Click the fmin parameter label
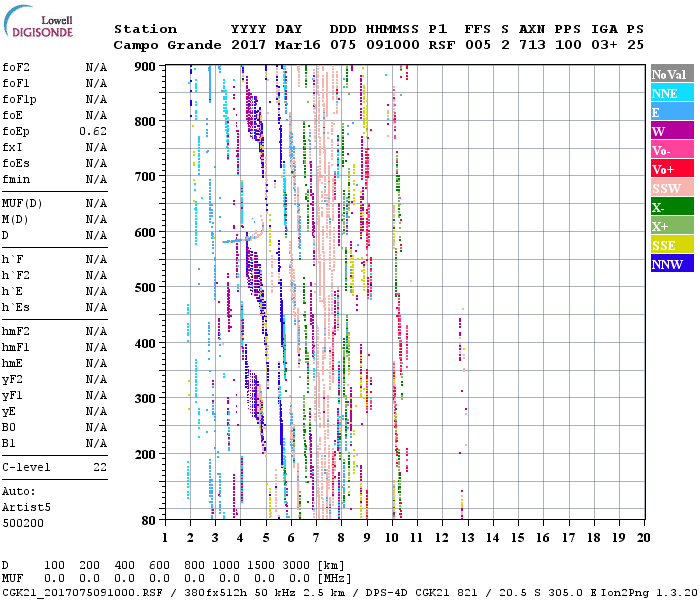700x600 pixels. [x=16, y=179]
